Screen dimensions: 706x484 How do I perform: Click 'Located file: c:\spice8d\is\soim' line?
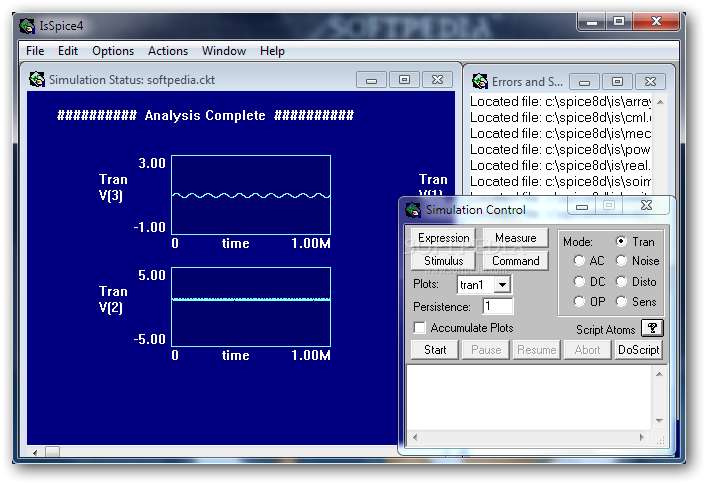click(x=561, y=181)
